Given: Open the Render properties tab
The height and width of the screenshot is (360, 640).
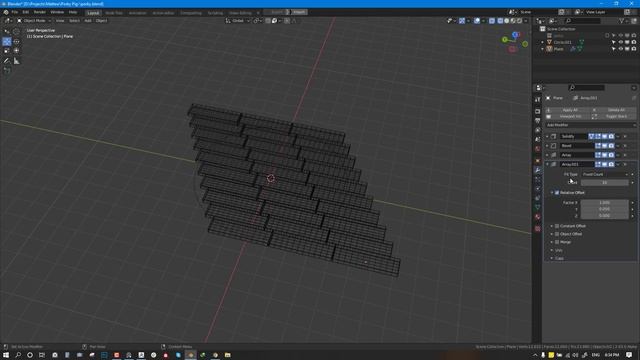Looking at the screenshot, I should [538, 111].
